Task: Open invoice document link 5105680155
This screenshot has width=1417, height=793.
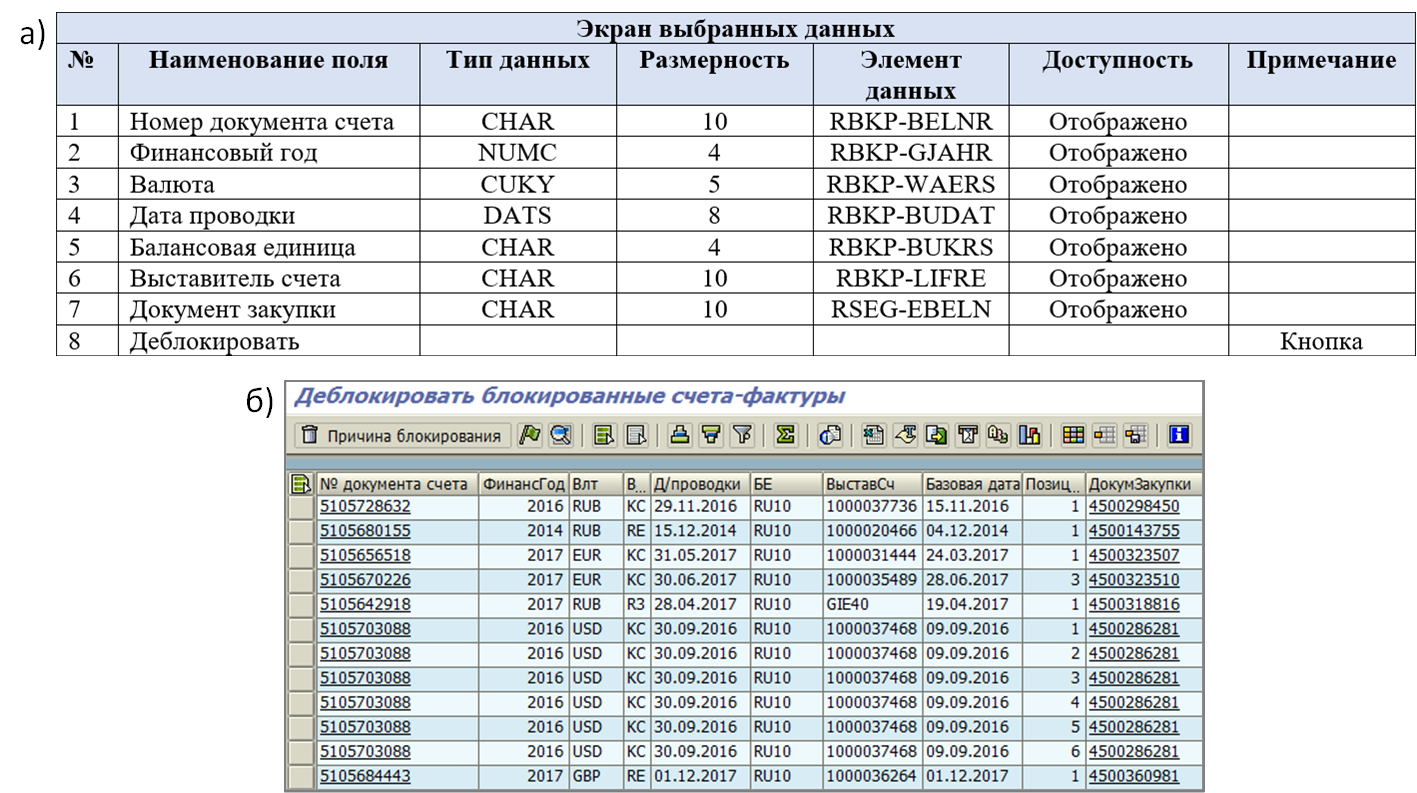Action: click(x=365, y=531)
